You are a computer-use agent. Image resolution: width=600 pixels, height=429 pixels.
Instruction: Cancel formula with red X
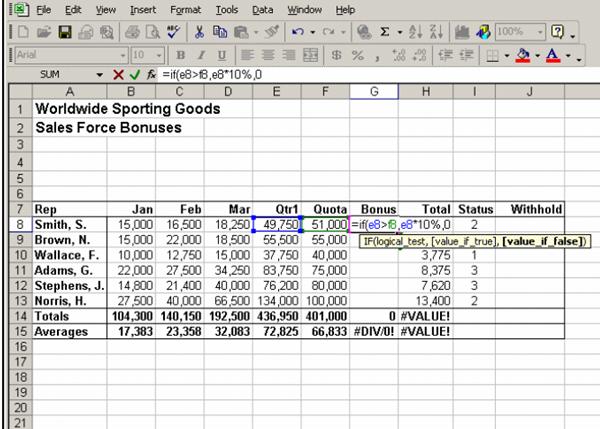(118, 75)
